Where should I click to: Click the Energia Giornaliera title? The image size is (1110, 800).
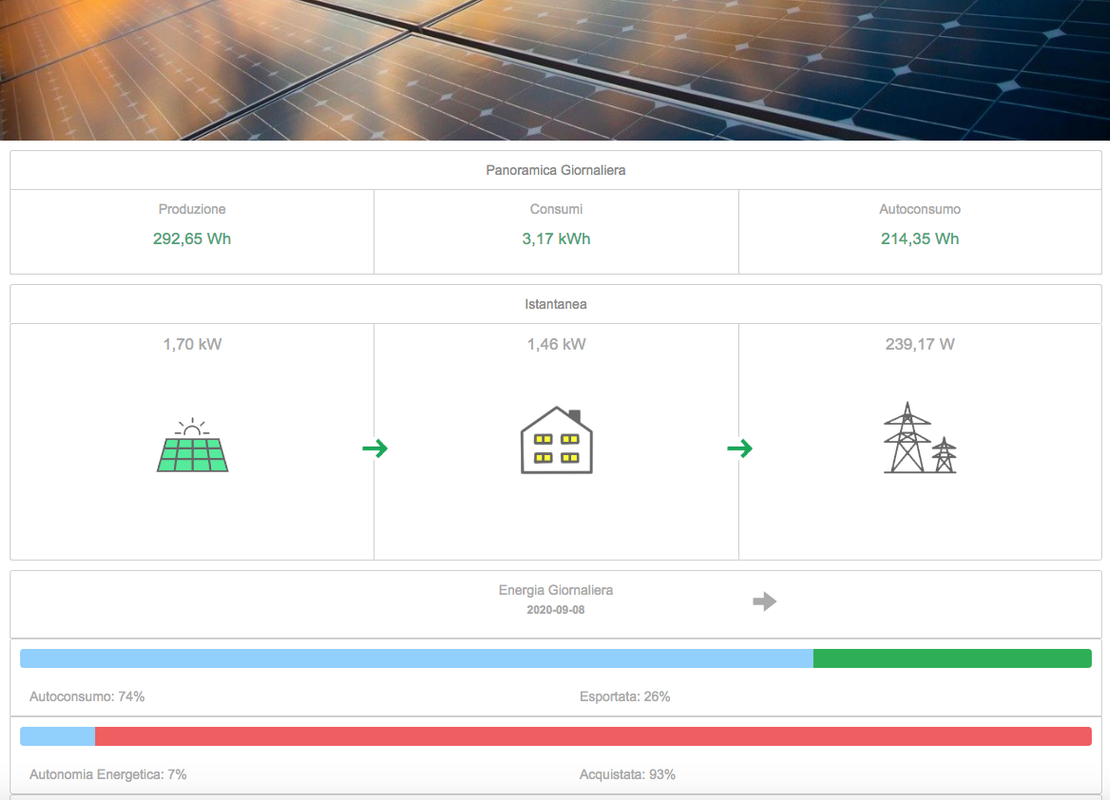[x=556, y=590]
